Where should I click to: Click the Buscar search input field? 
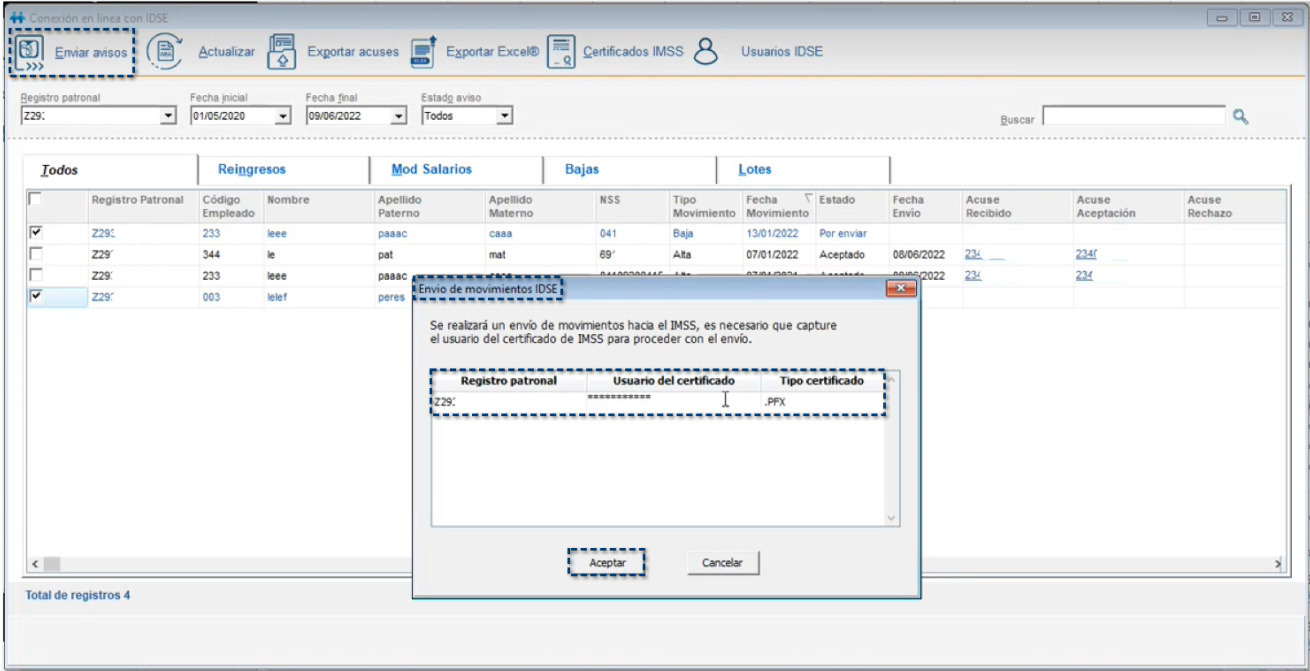point(1133,117)
